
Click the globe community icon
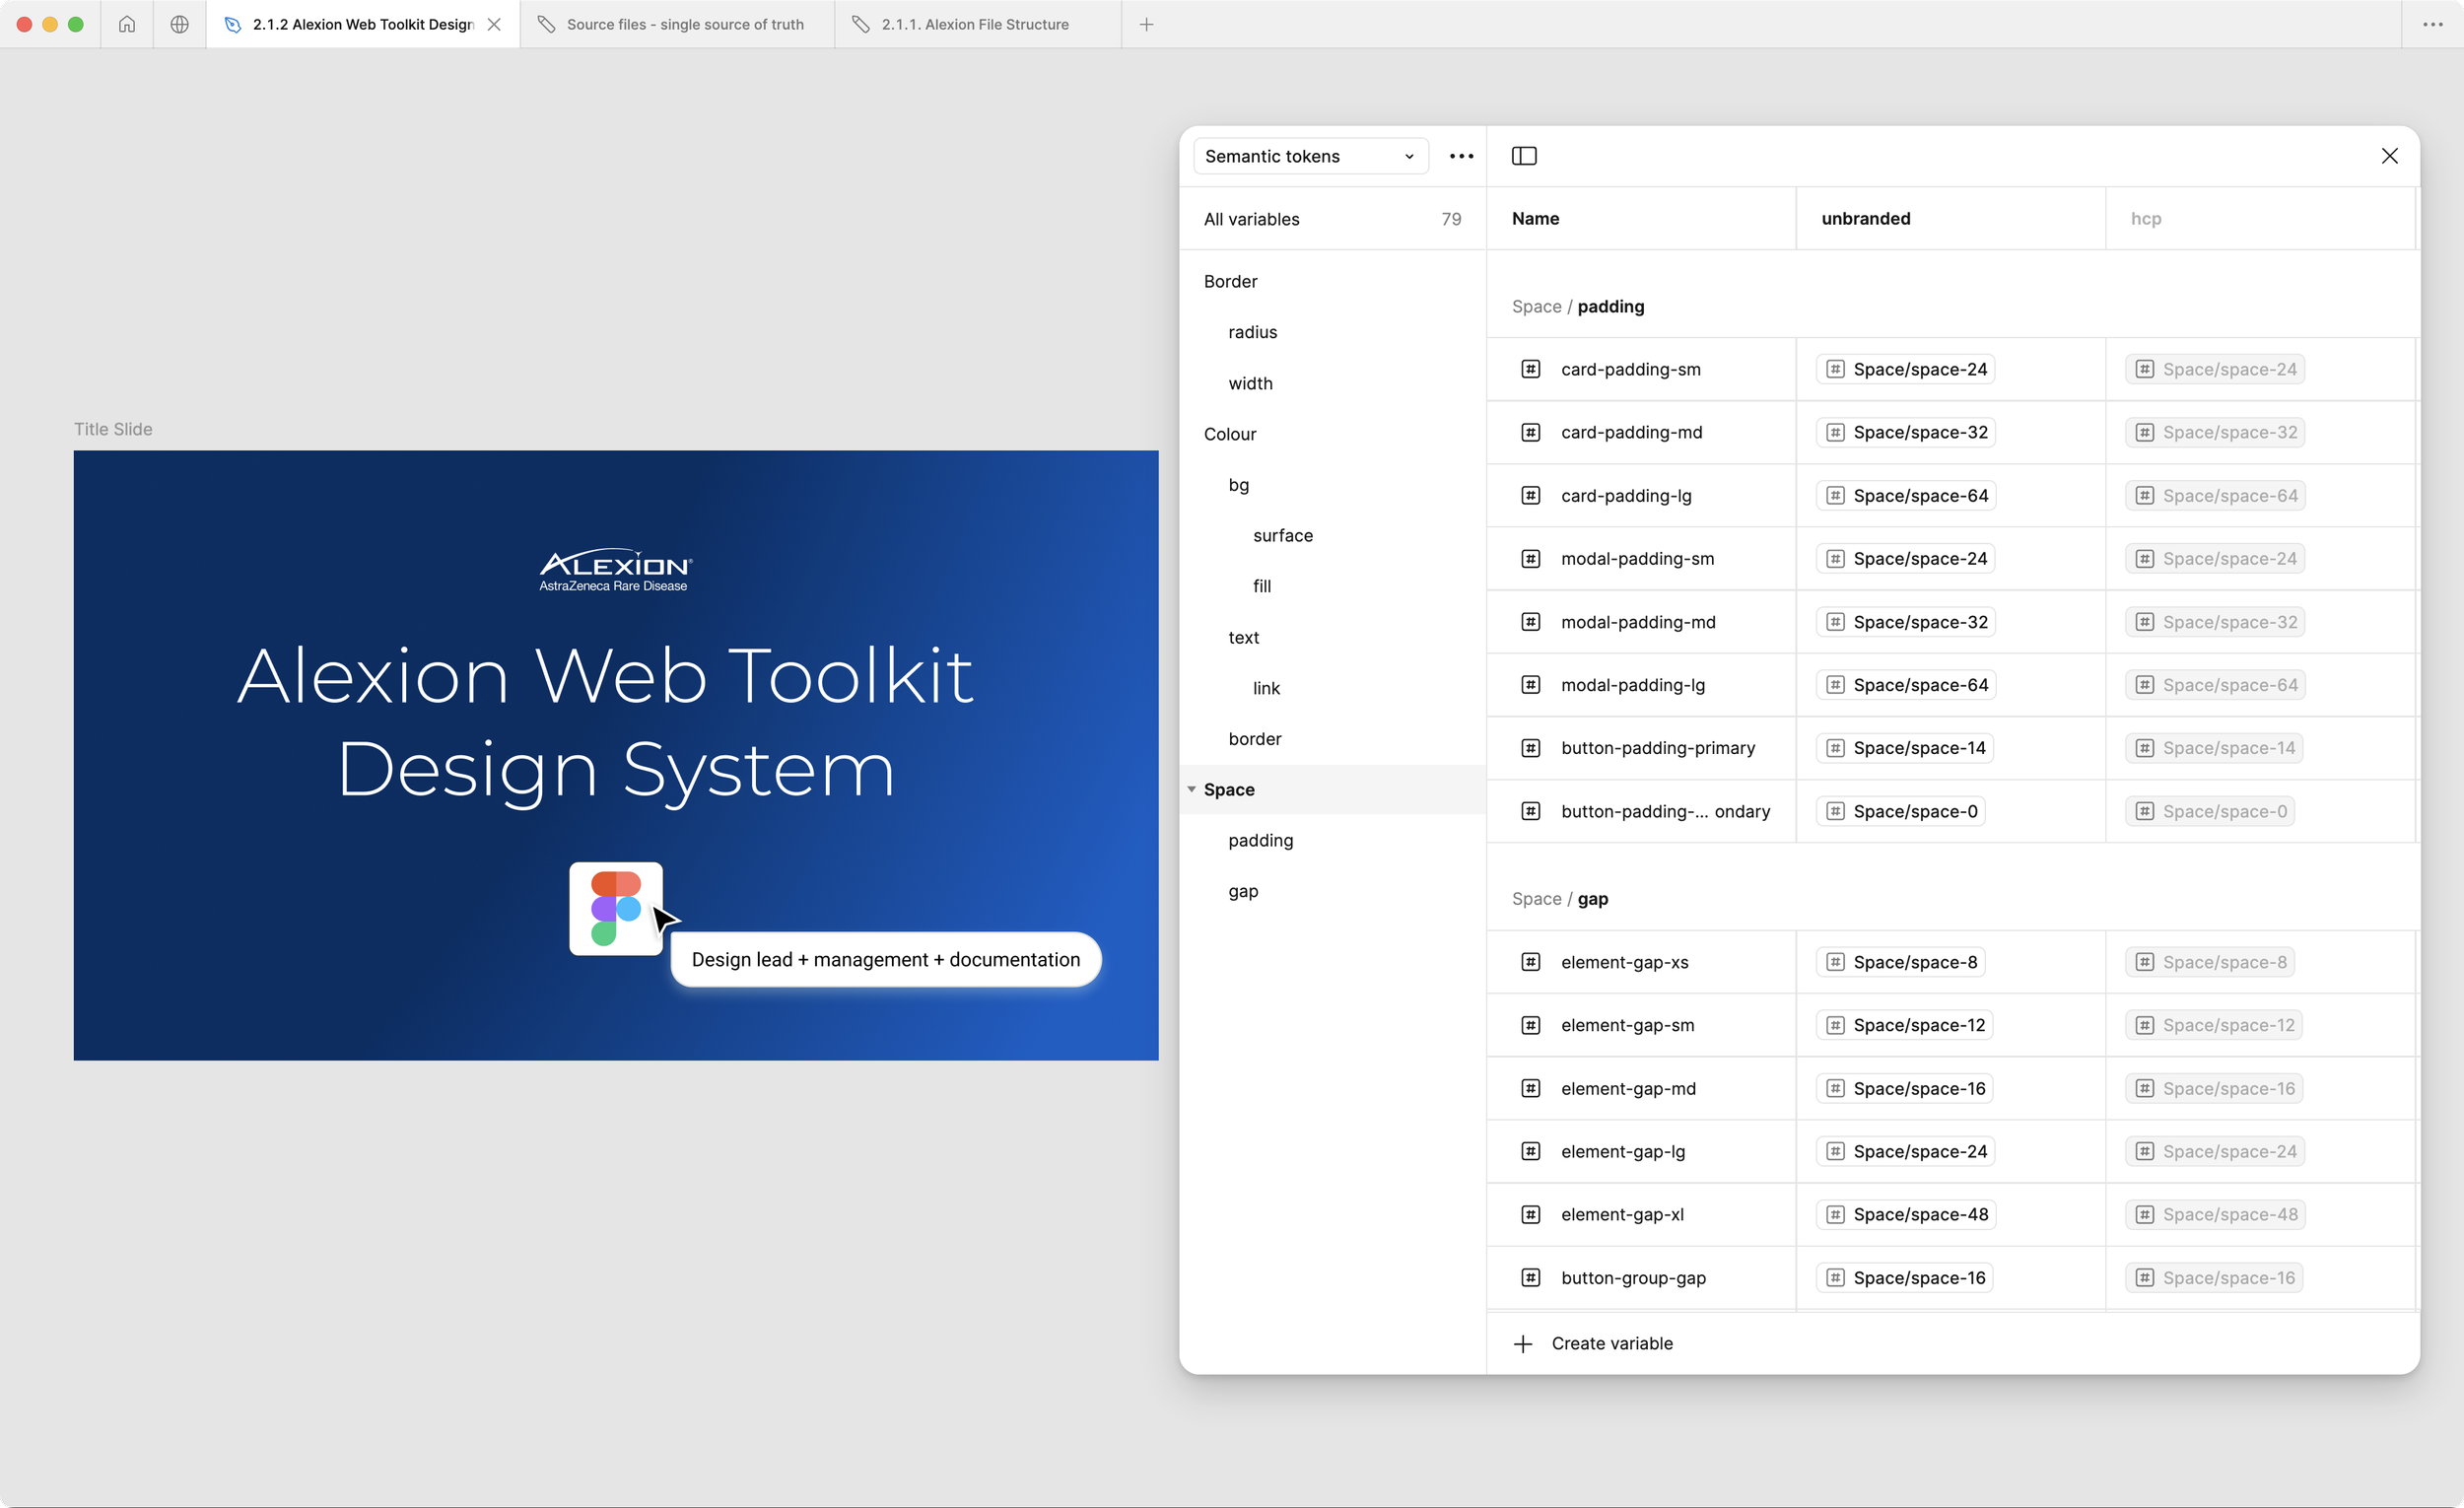point(180,24)
